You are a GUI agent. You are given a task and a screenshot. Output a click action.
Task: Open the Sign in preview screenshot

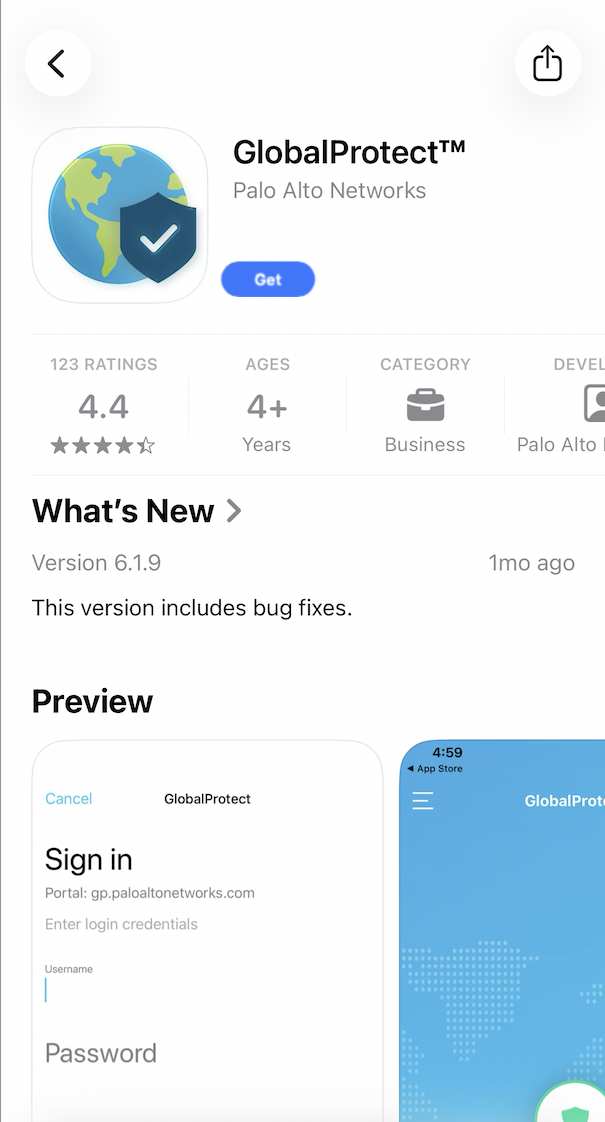208,931
